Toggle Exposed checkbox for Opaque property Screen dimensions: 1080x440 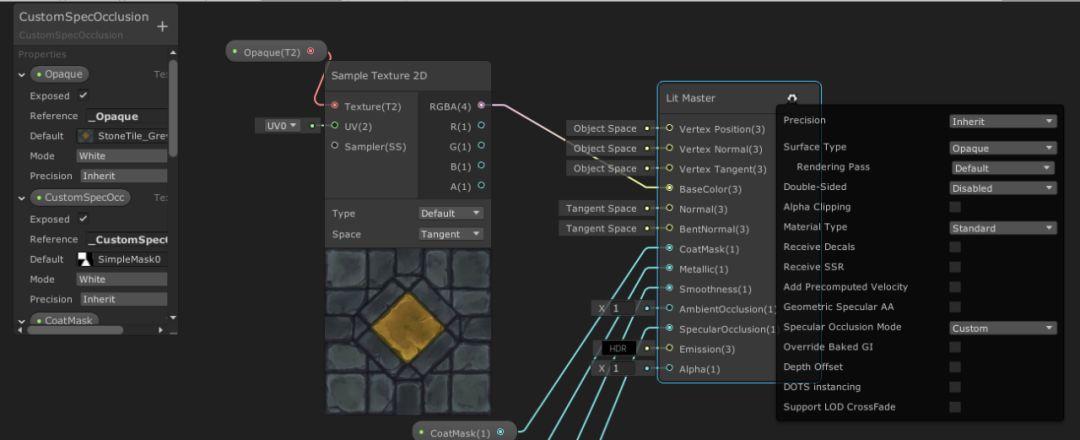coord(83,95)
